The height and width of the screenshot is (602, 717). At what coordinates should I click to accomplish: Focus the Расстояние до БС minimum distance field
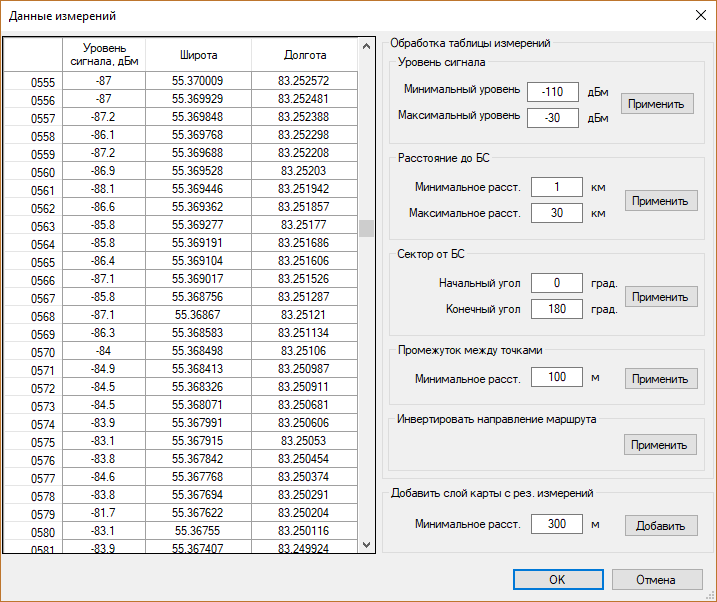coord(557,187)
